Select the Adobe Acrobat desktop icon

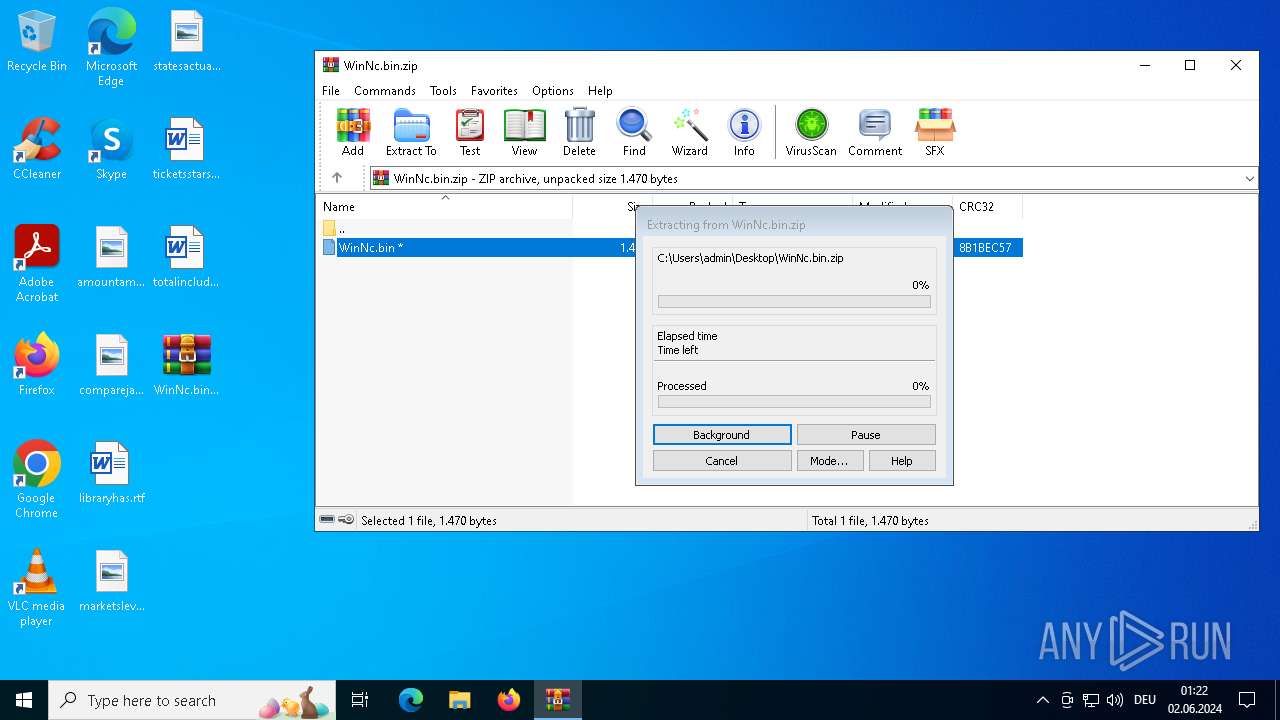click(37, 264)
